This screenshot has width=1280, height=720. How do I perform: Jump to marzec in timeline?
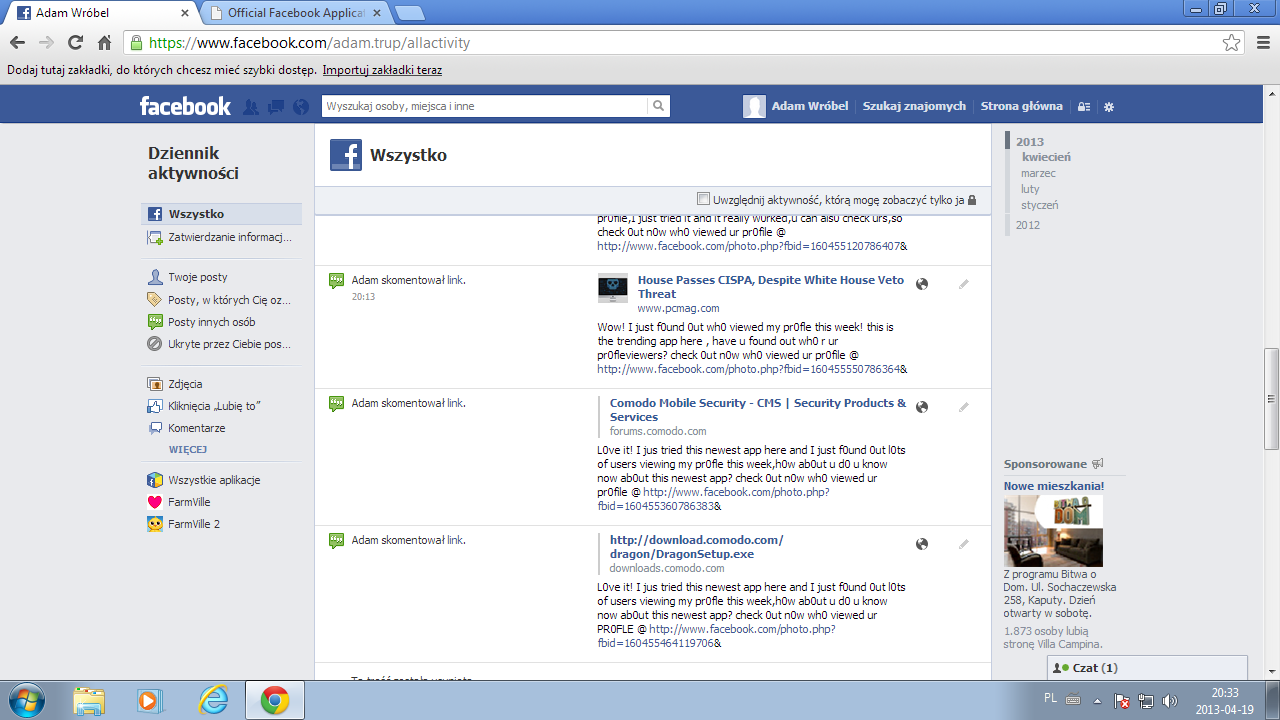tap(1038, 173)
